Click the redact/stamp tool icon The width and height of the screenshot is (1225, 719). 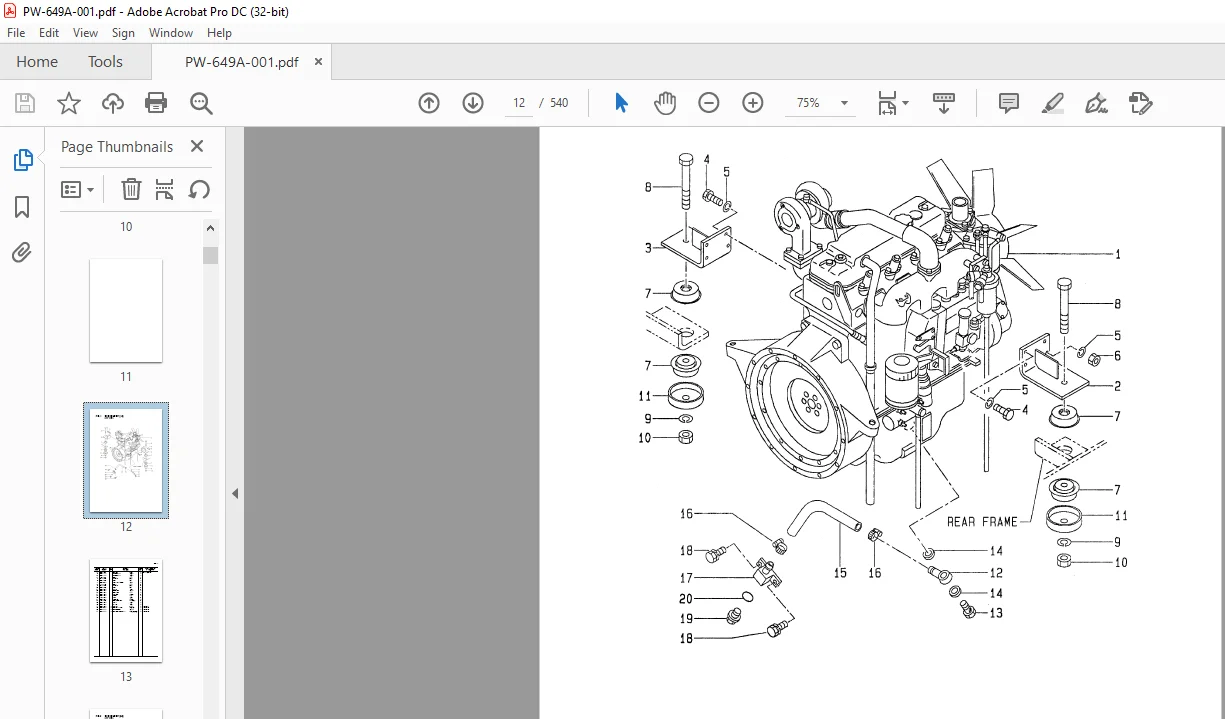pyautogui.click(x=1140, y=103)
